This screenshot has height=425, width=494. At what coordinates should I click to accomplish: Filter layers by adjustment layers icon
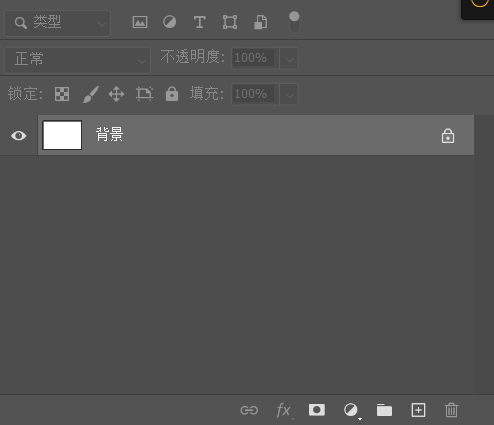[169, 22]
